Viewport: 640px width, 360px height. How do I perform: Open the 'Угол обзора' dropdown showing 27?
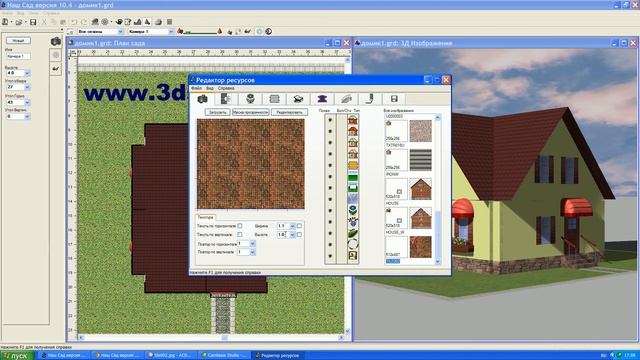tap(27, 87)
